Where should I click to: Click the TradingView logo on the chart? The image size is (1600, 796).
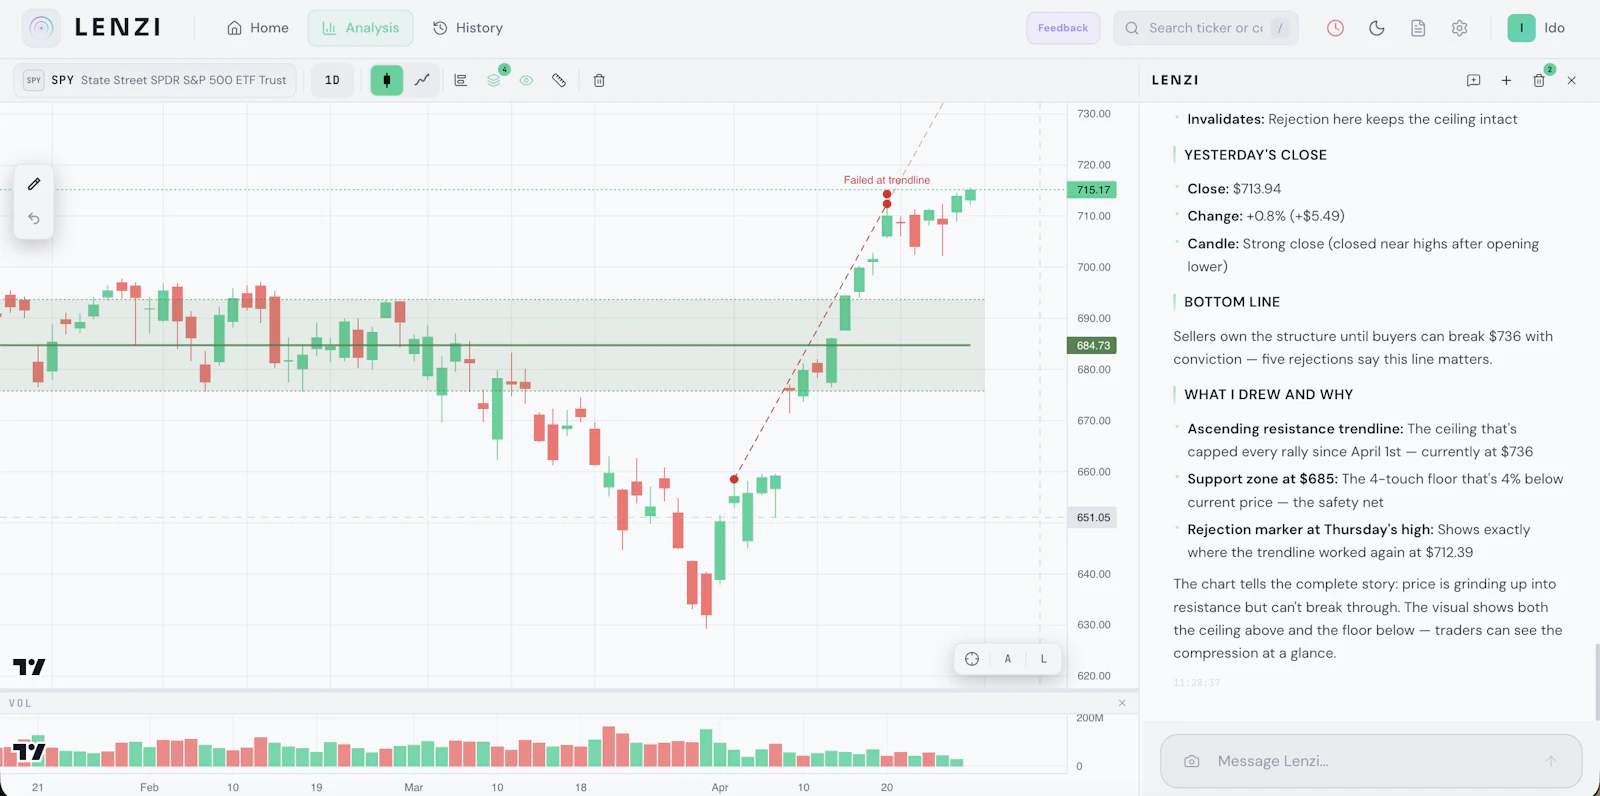[x=29, y=667]
